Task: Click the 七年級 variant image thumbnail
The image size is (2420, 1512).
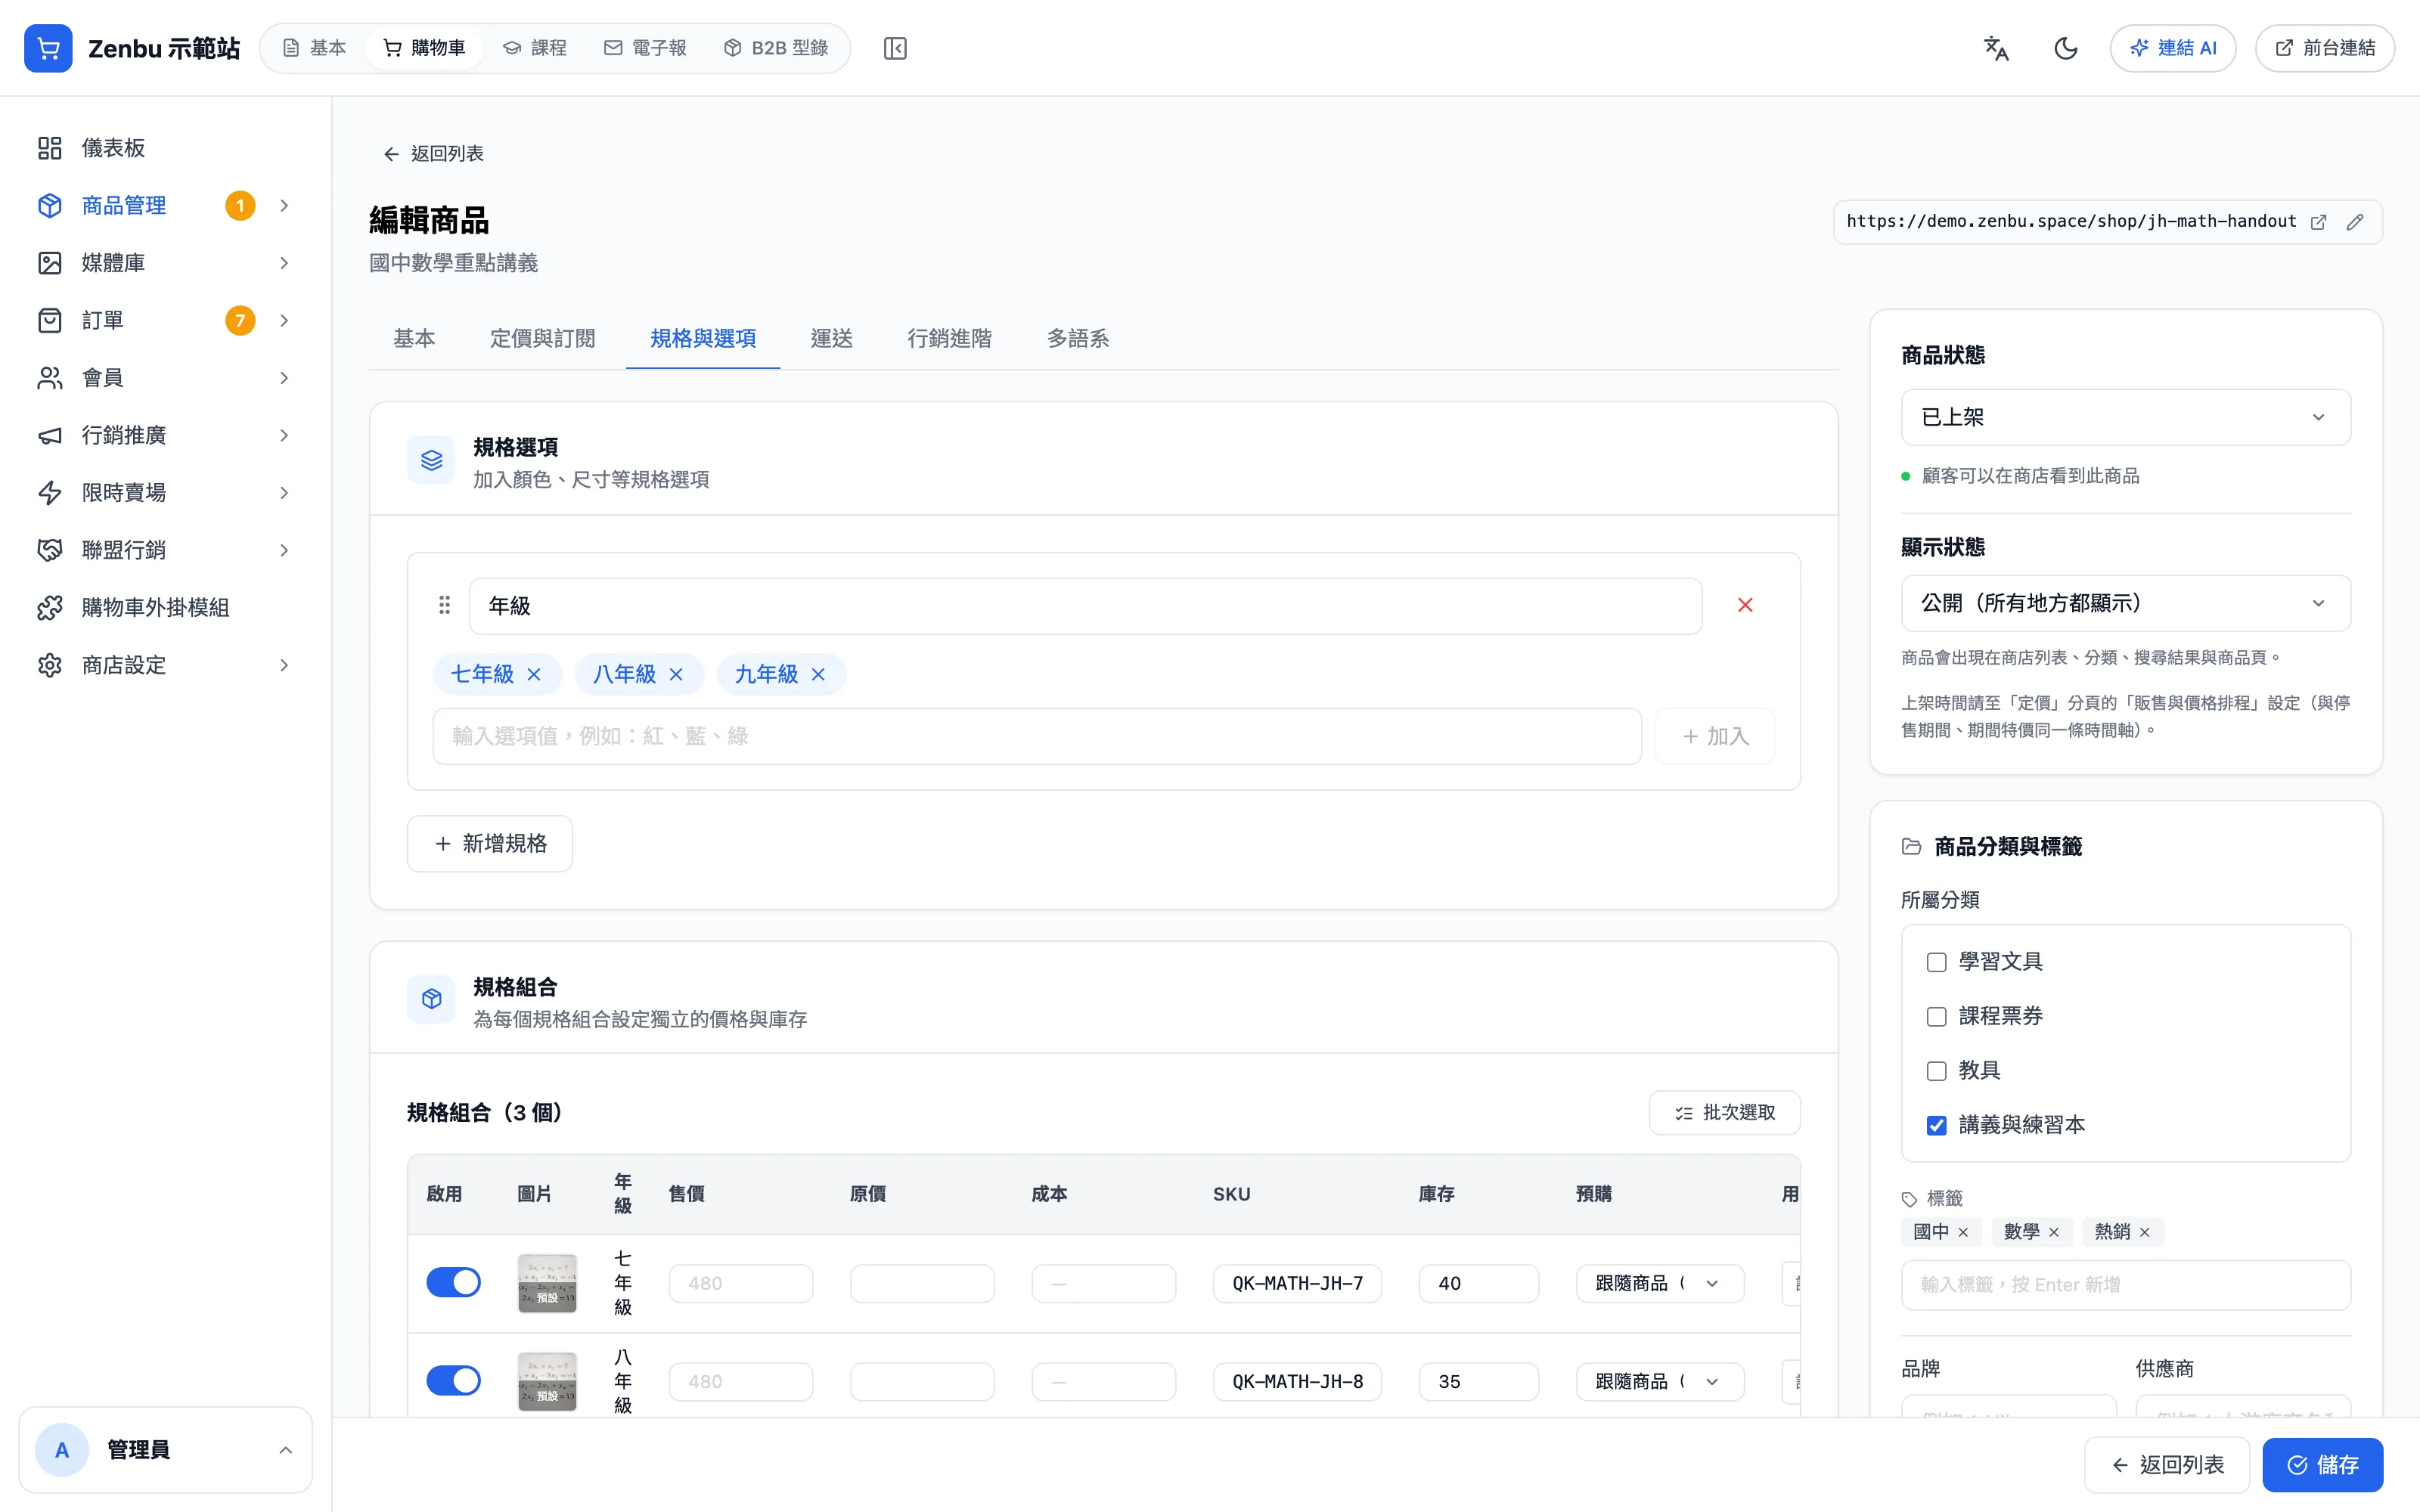Action: [x=547, y=1283]
